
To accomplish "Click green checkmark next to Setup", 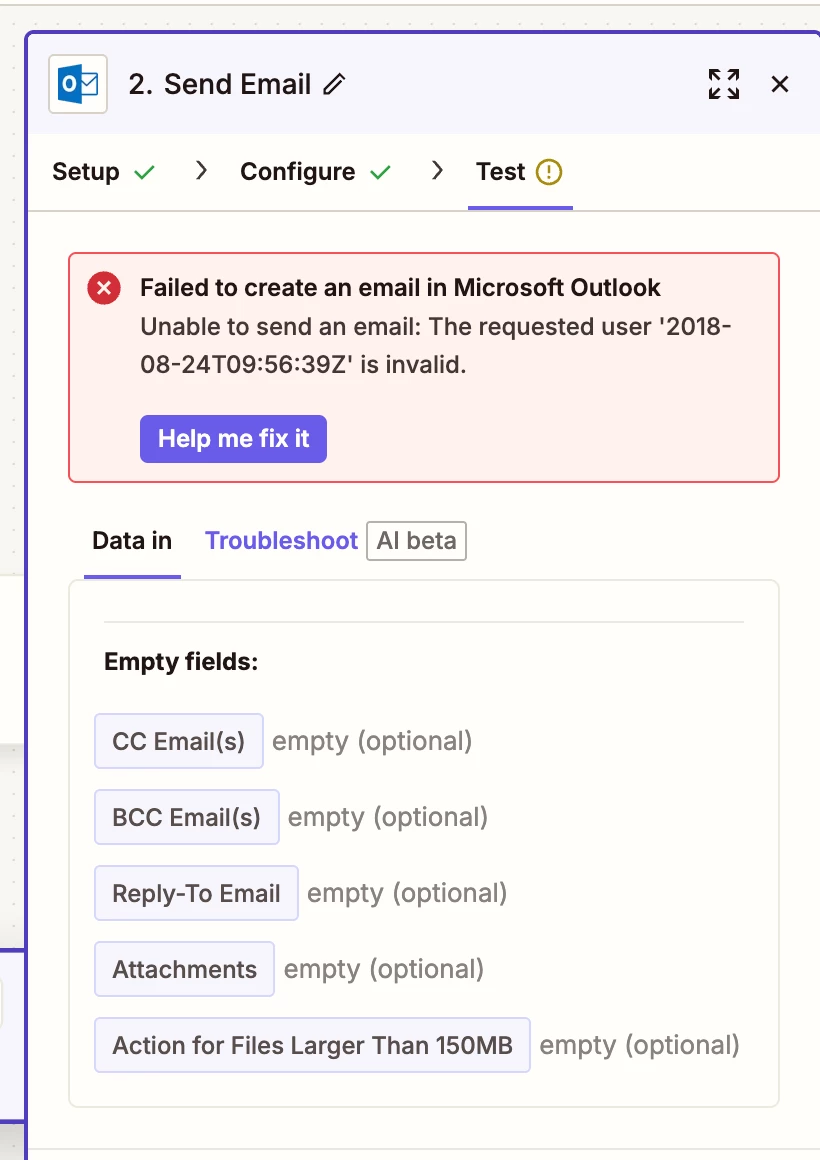I will (144, 172).
